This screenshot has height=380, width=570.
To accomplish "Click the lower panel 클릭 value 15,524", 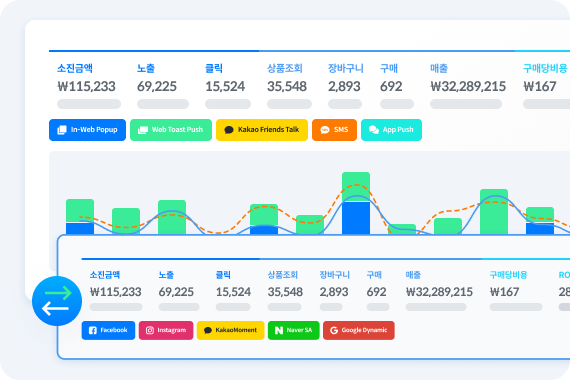I will pos(233,292).
